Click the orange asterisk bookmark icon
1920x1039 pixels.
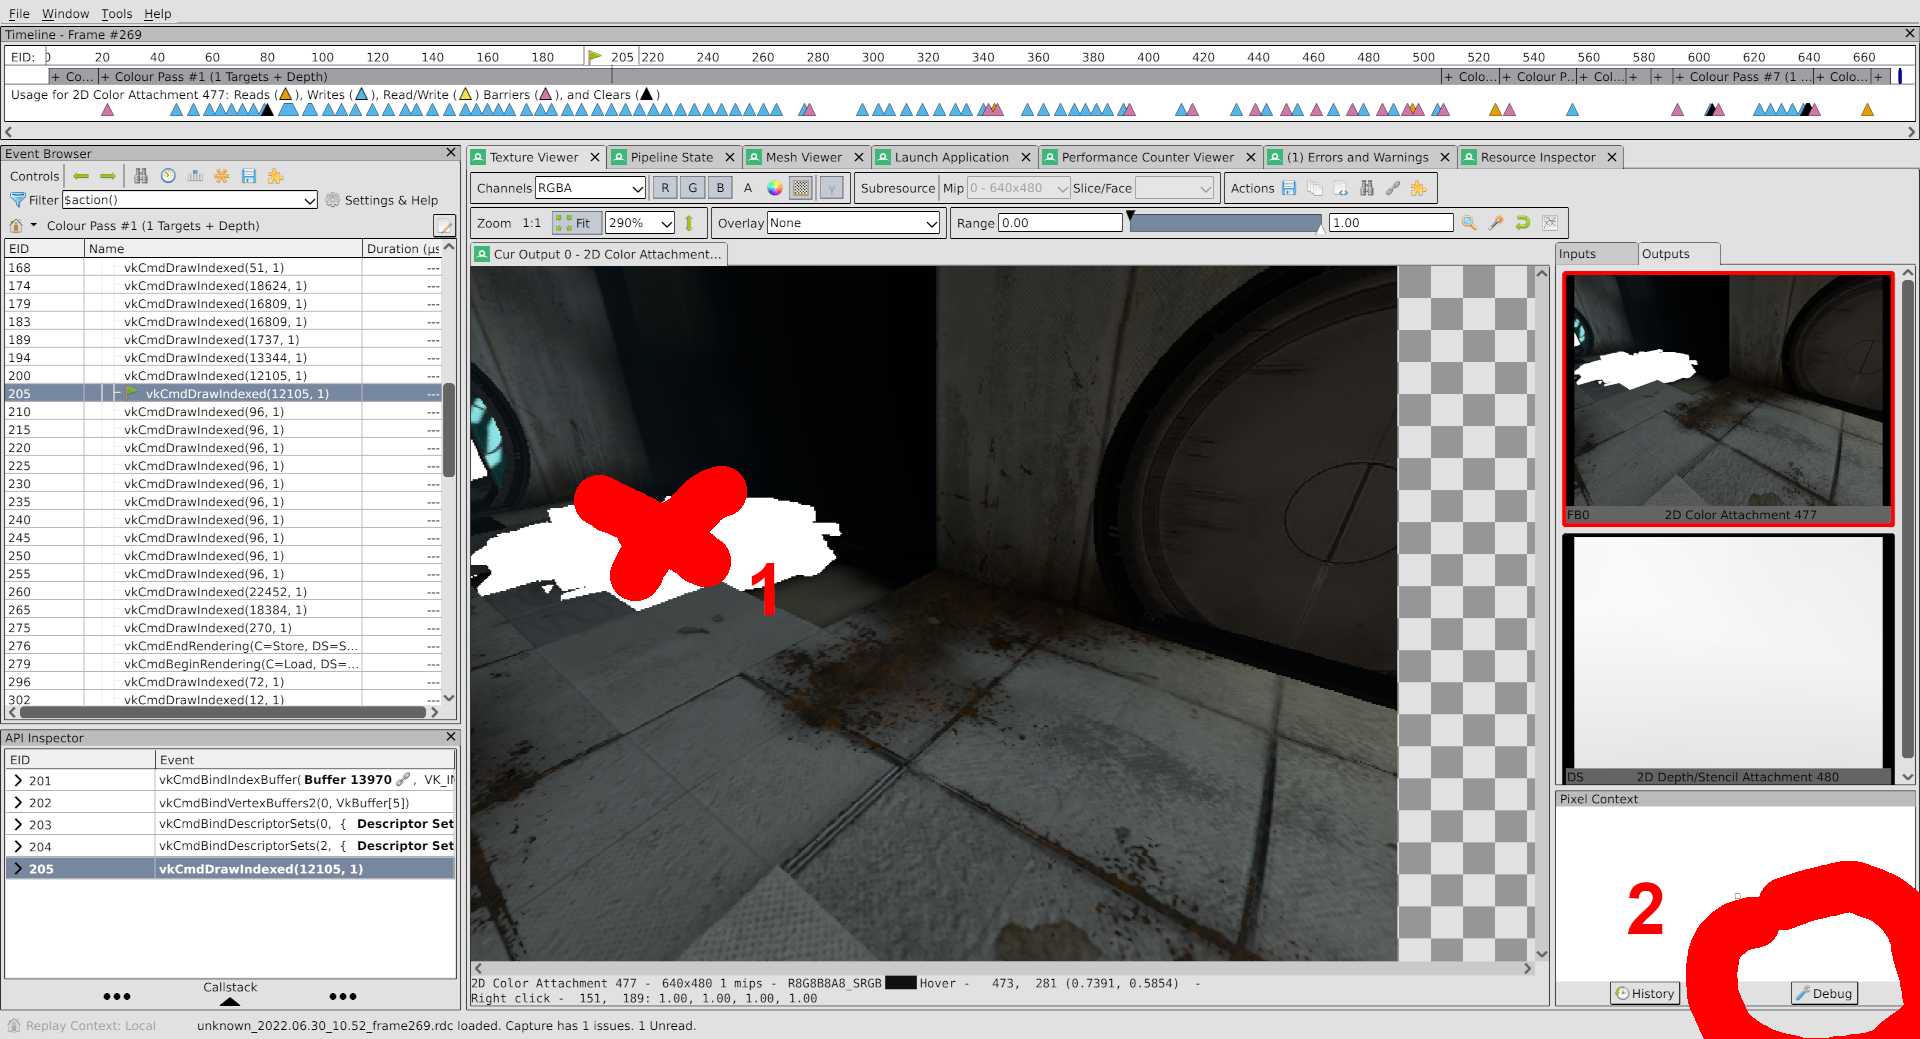pos(222,176)
